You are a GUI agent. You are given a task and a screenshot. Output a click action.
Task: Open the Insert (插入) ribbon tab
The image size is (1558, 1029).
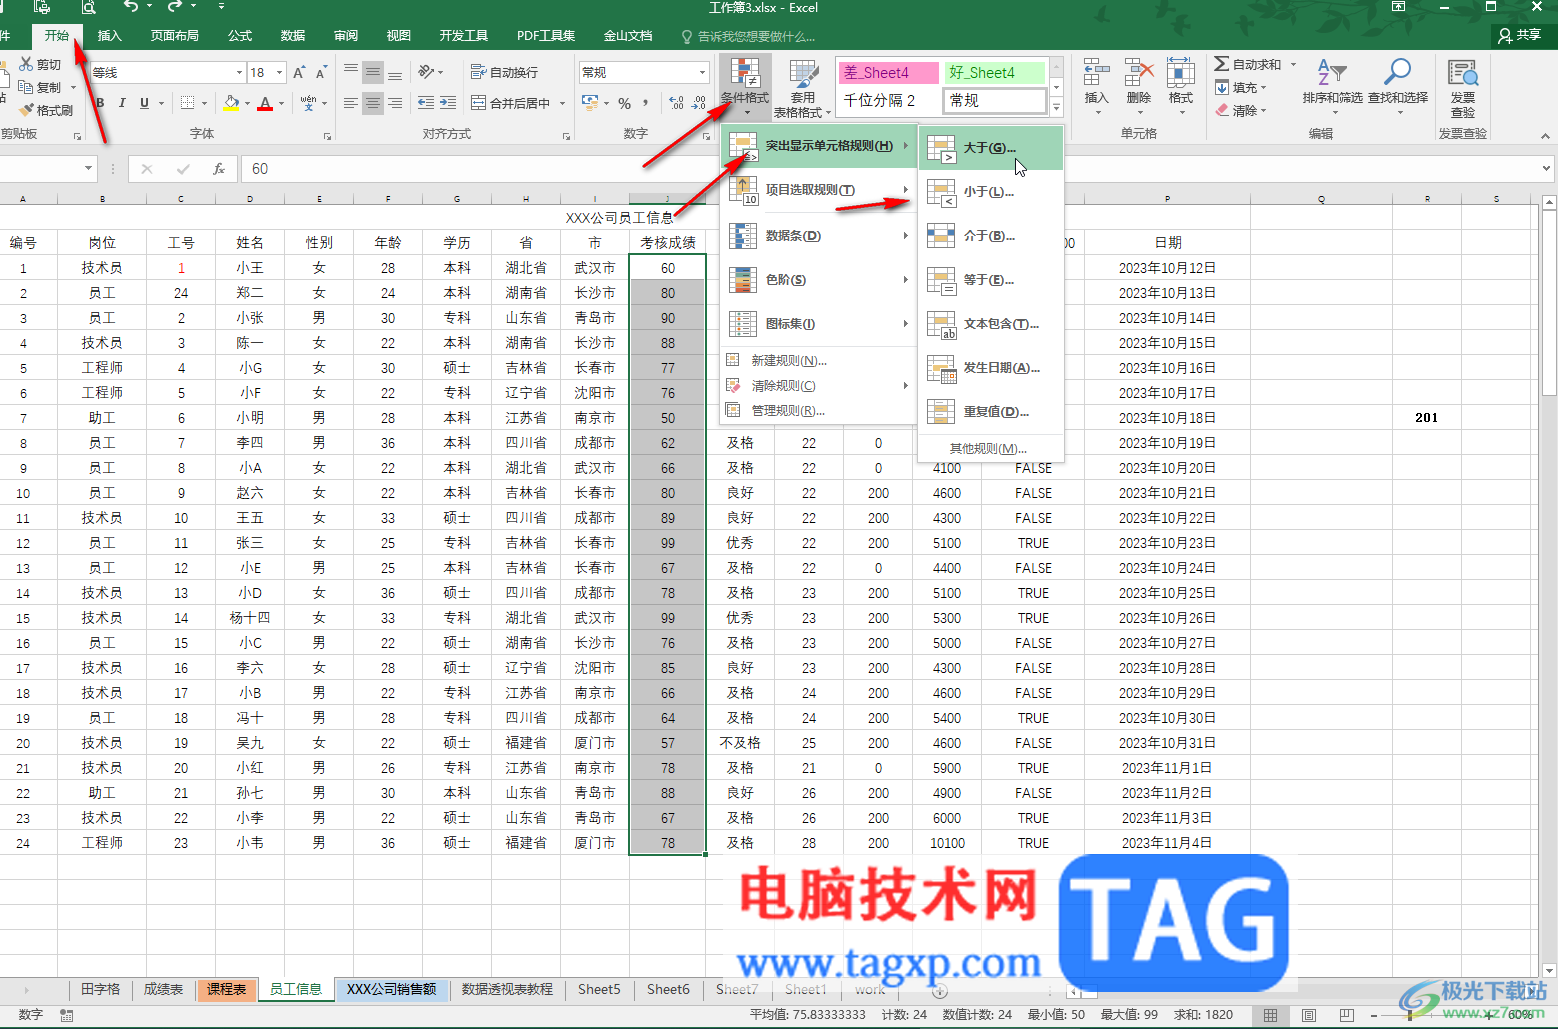tap(109, 36)
